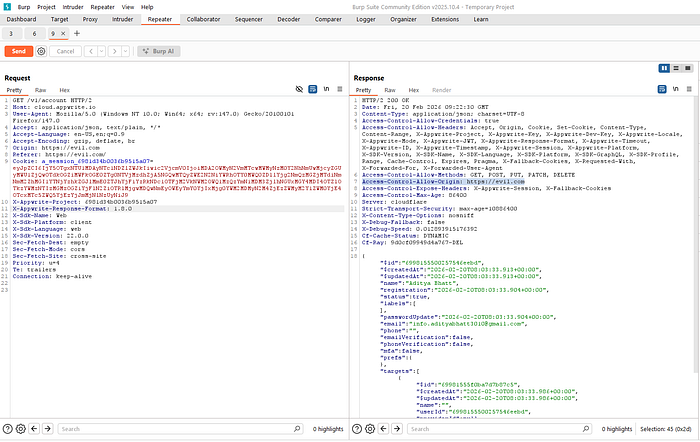The height and width of the screenshot is (442, 700).
Task: Select side-by-side layout view icon
Action: pos(664,68)
